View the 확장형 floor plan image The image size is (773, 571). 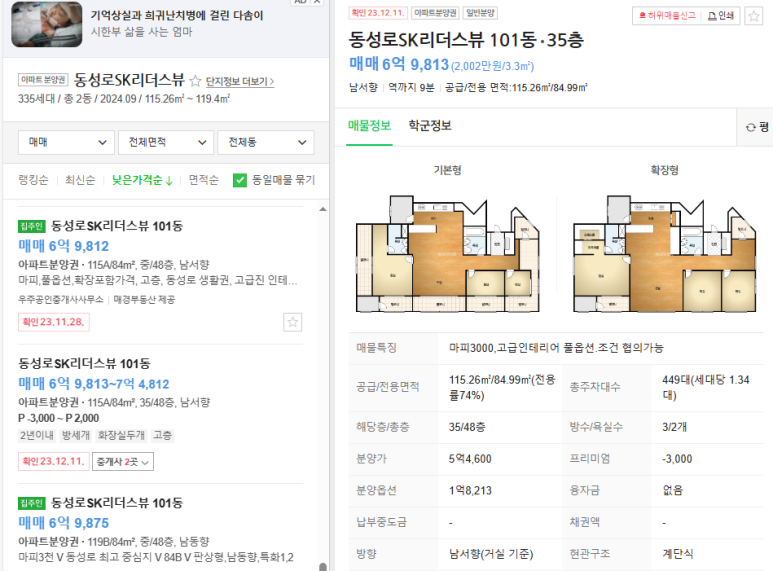pyautogui.click(x=664, y=253)
